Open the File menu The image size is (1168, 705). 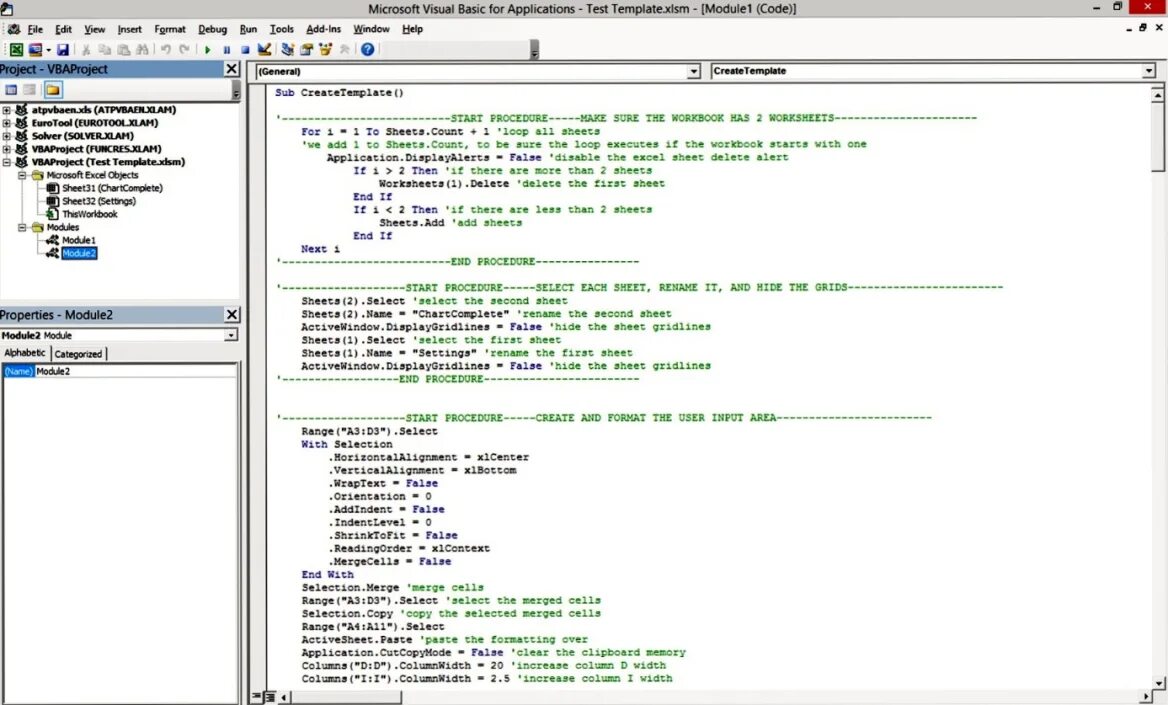[x=35, y=29]
